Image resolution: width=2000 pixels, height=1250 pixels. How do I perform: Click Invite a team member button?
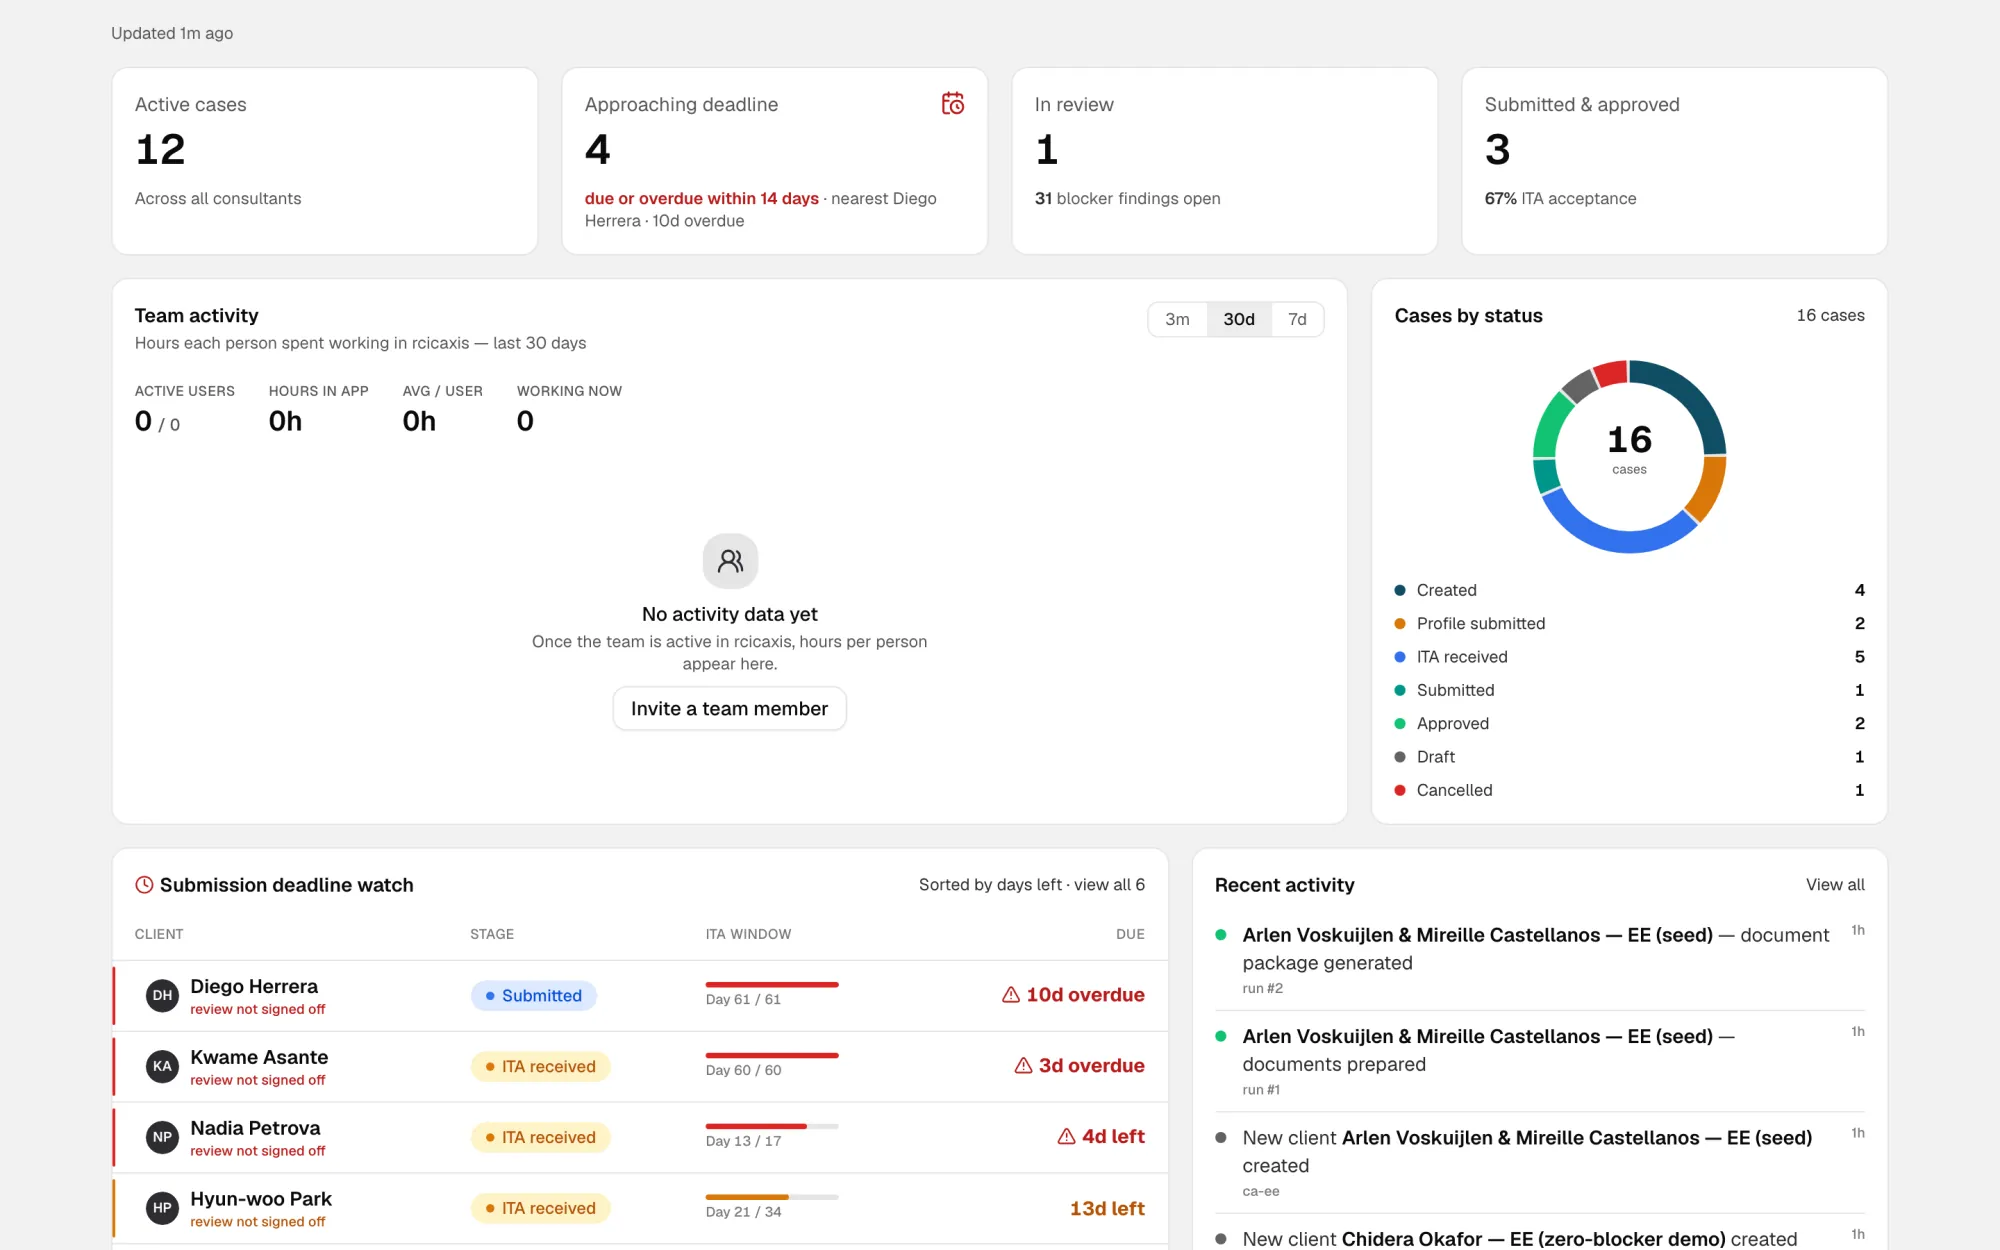(x=730, y=709)
